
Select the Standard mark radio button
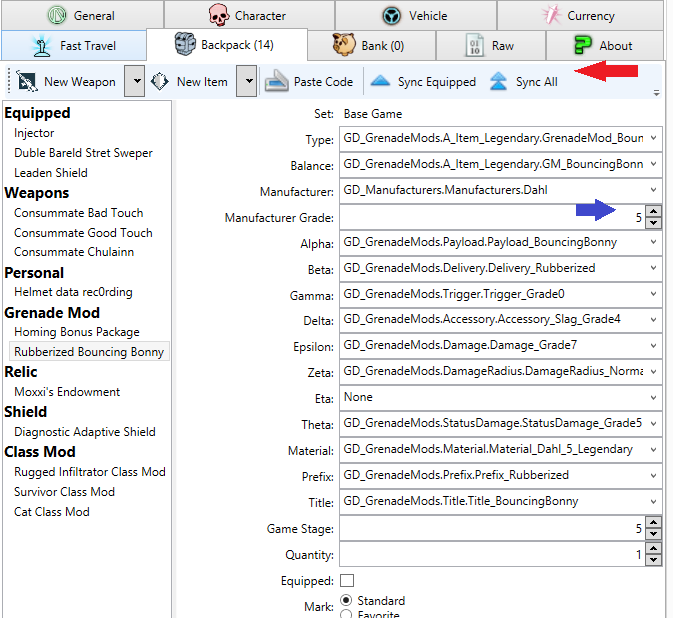click(x=346, y=600)
